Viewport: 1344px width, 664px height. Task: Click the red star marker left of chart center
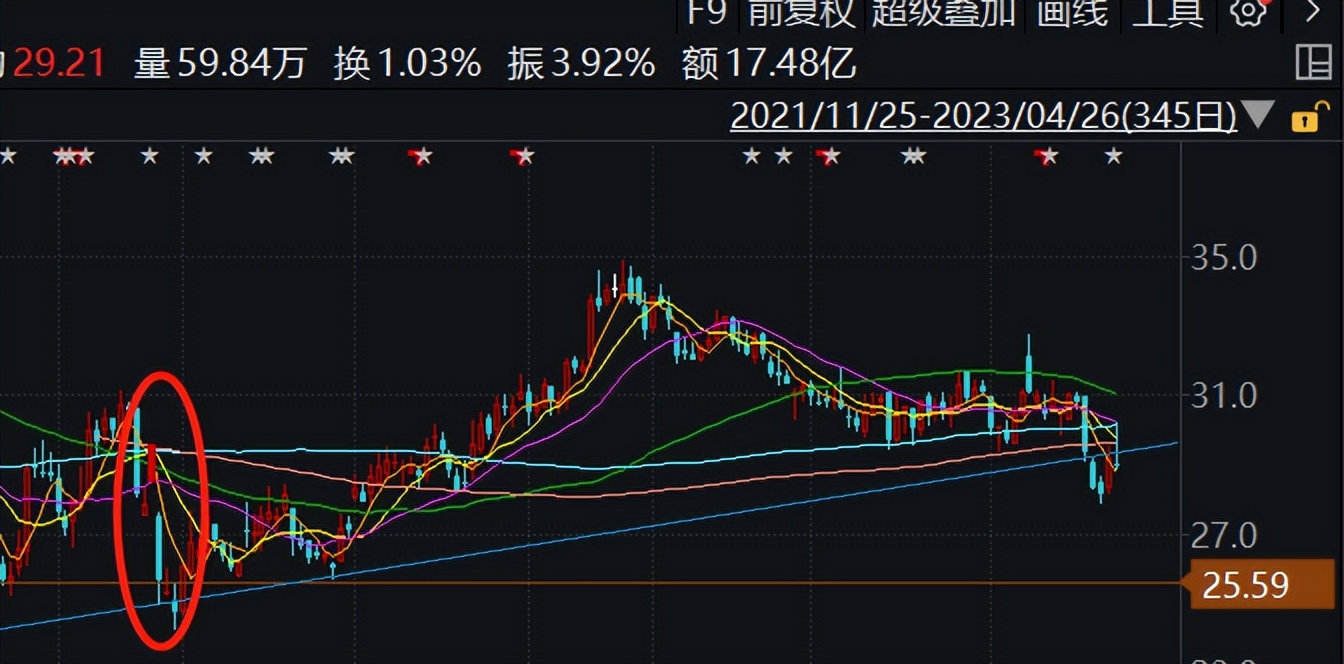click(x=417, y=156)
